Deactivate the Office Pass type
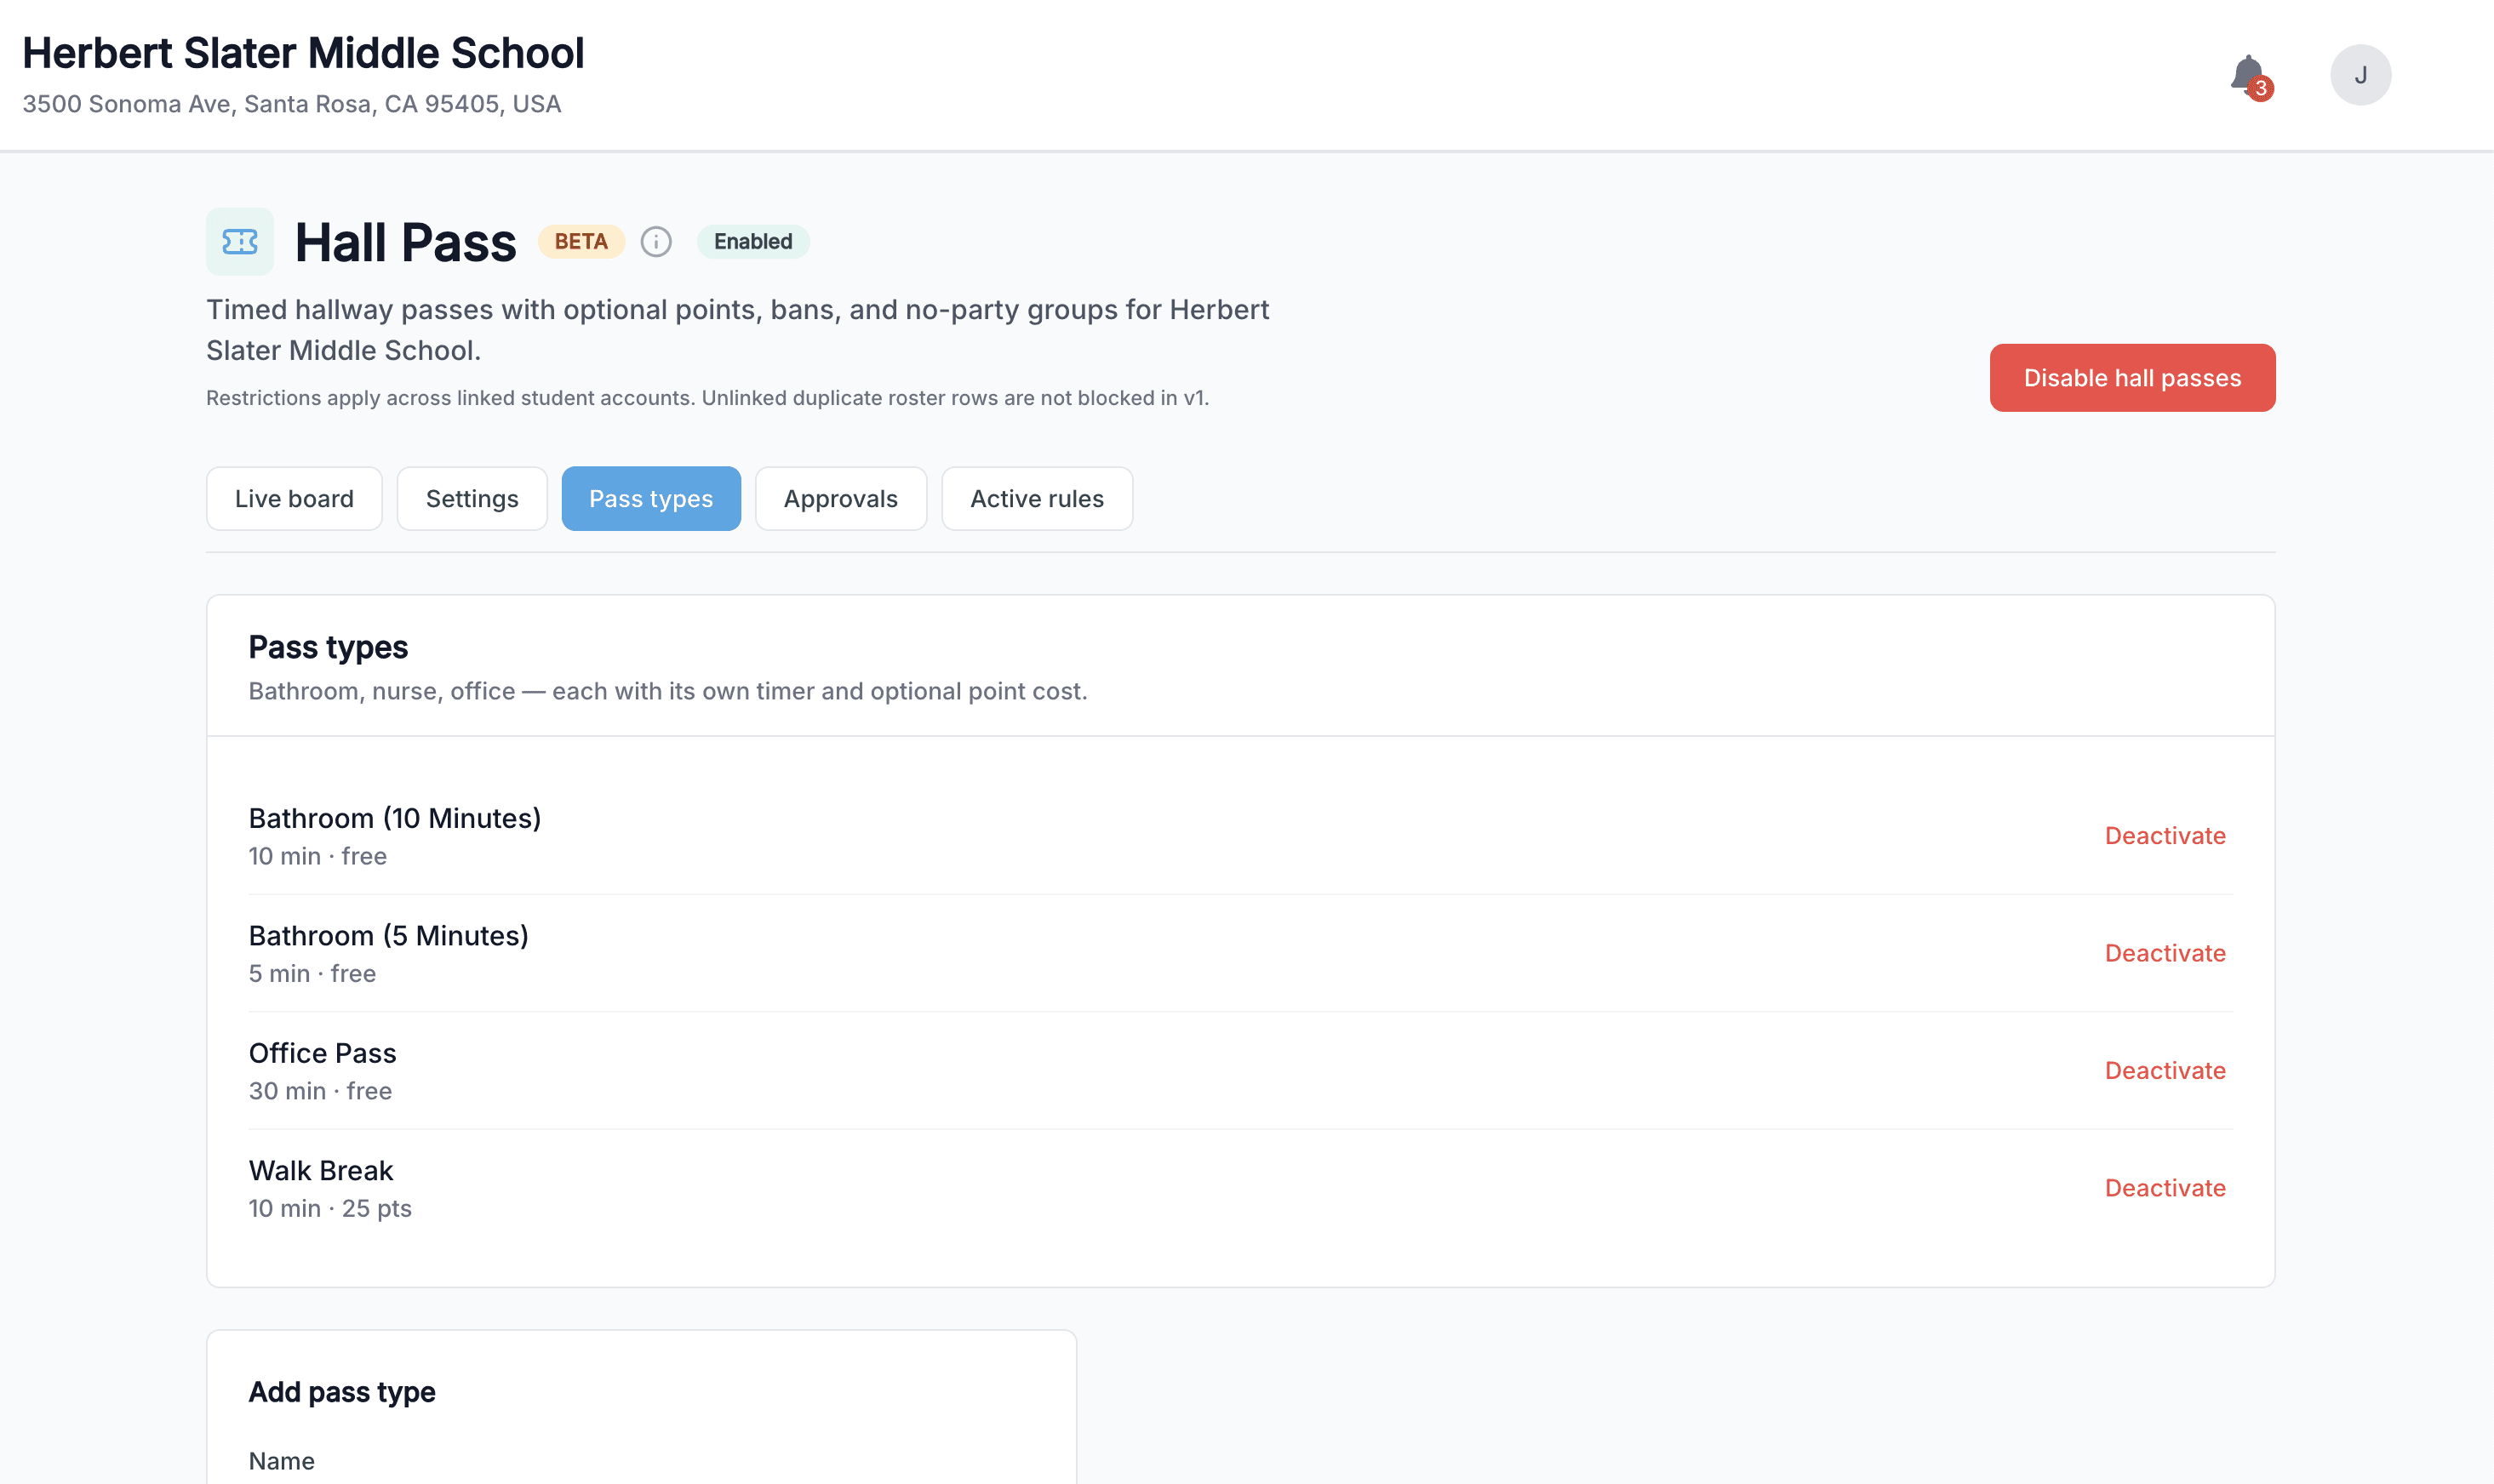This screenshot has height=1484, width=2494. 2165,1071
